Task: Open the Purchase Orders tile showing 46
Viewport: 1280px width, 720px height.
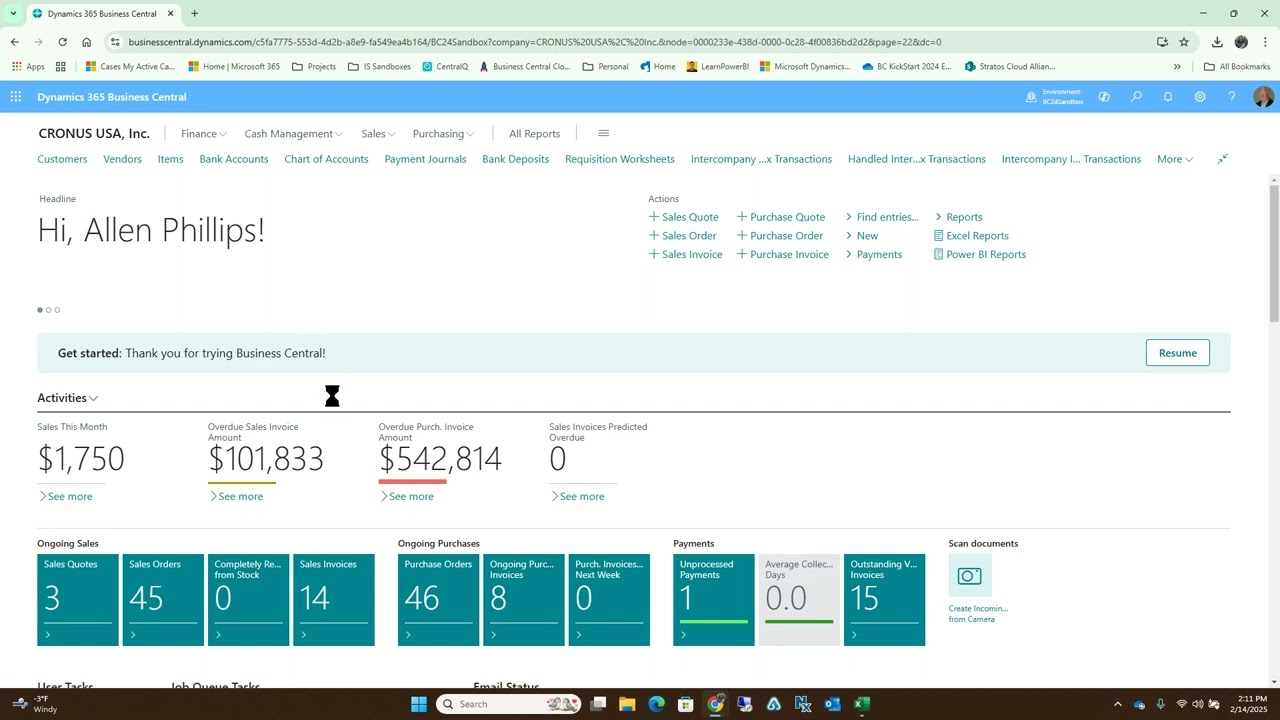Action: click(x=438, y=600)
